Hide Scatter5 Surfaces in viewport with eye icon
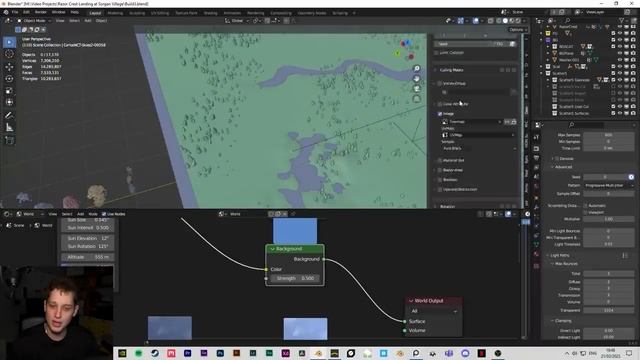This screenshot has height=360, width=640. coord(620,113)
